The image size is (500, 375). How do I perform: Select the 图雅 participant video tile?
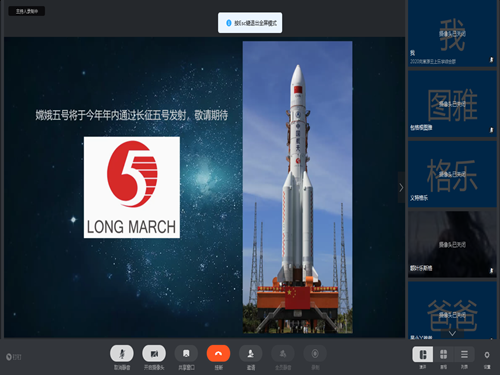pos(452,104)
